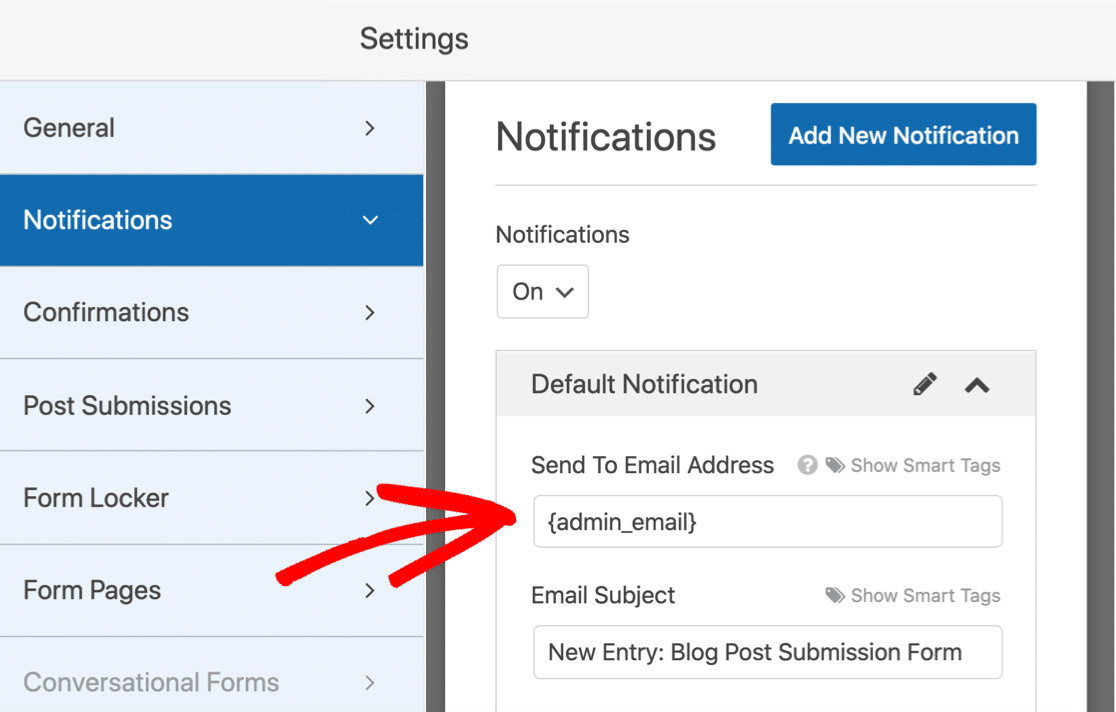Open the General settings section

tap(211, 128)
